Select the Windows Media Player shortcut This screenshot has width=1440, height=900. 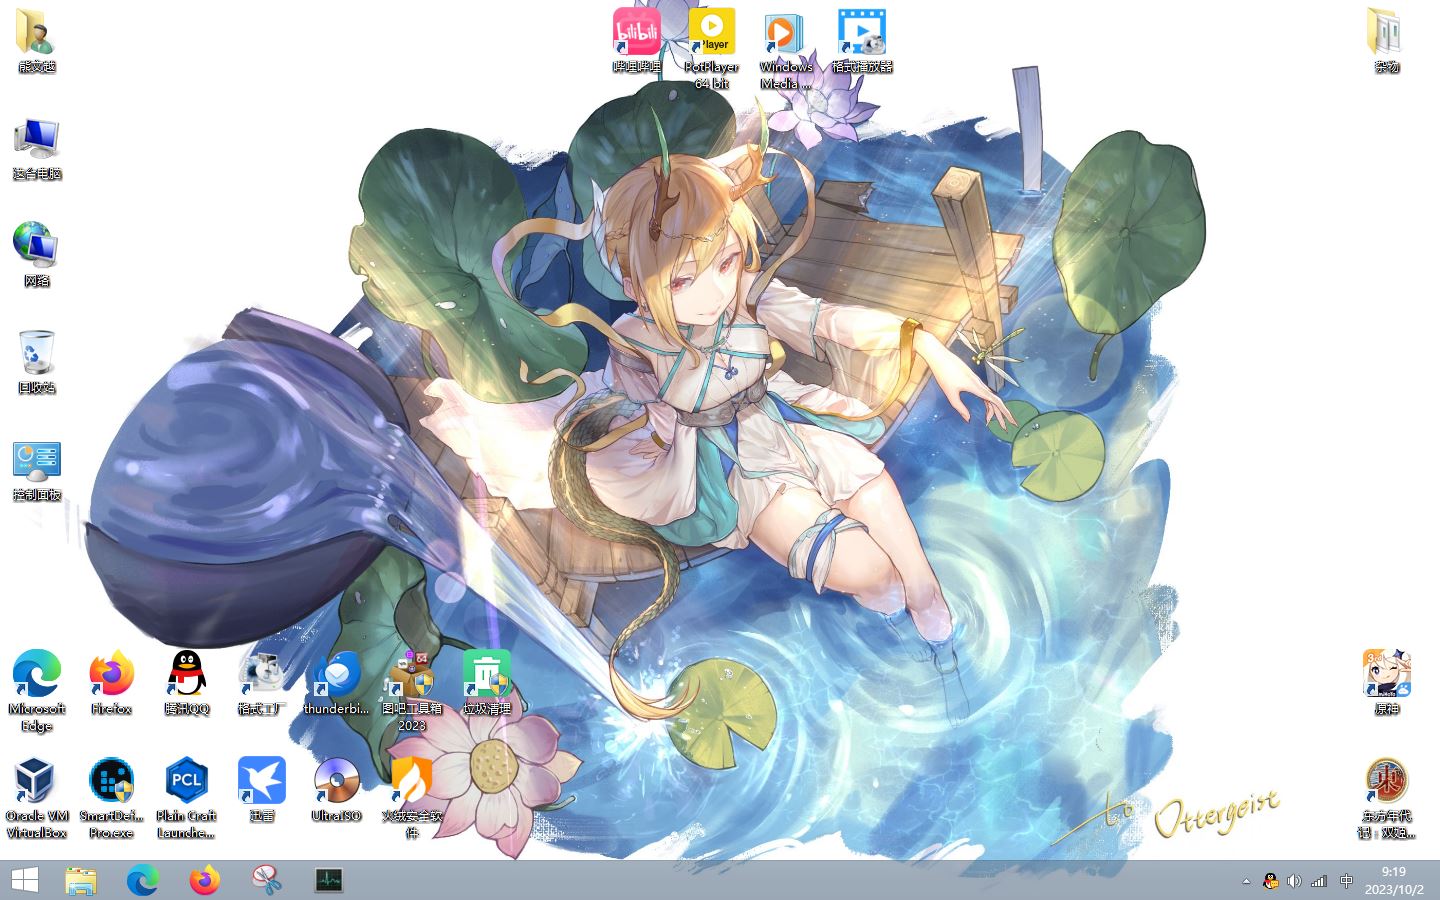[x=786, y=34]
